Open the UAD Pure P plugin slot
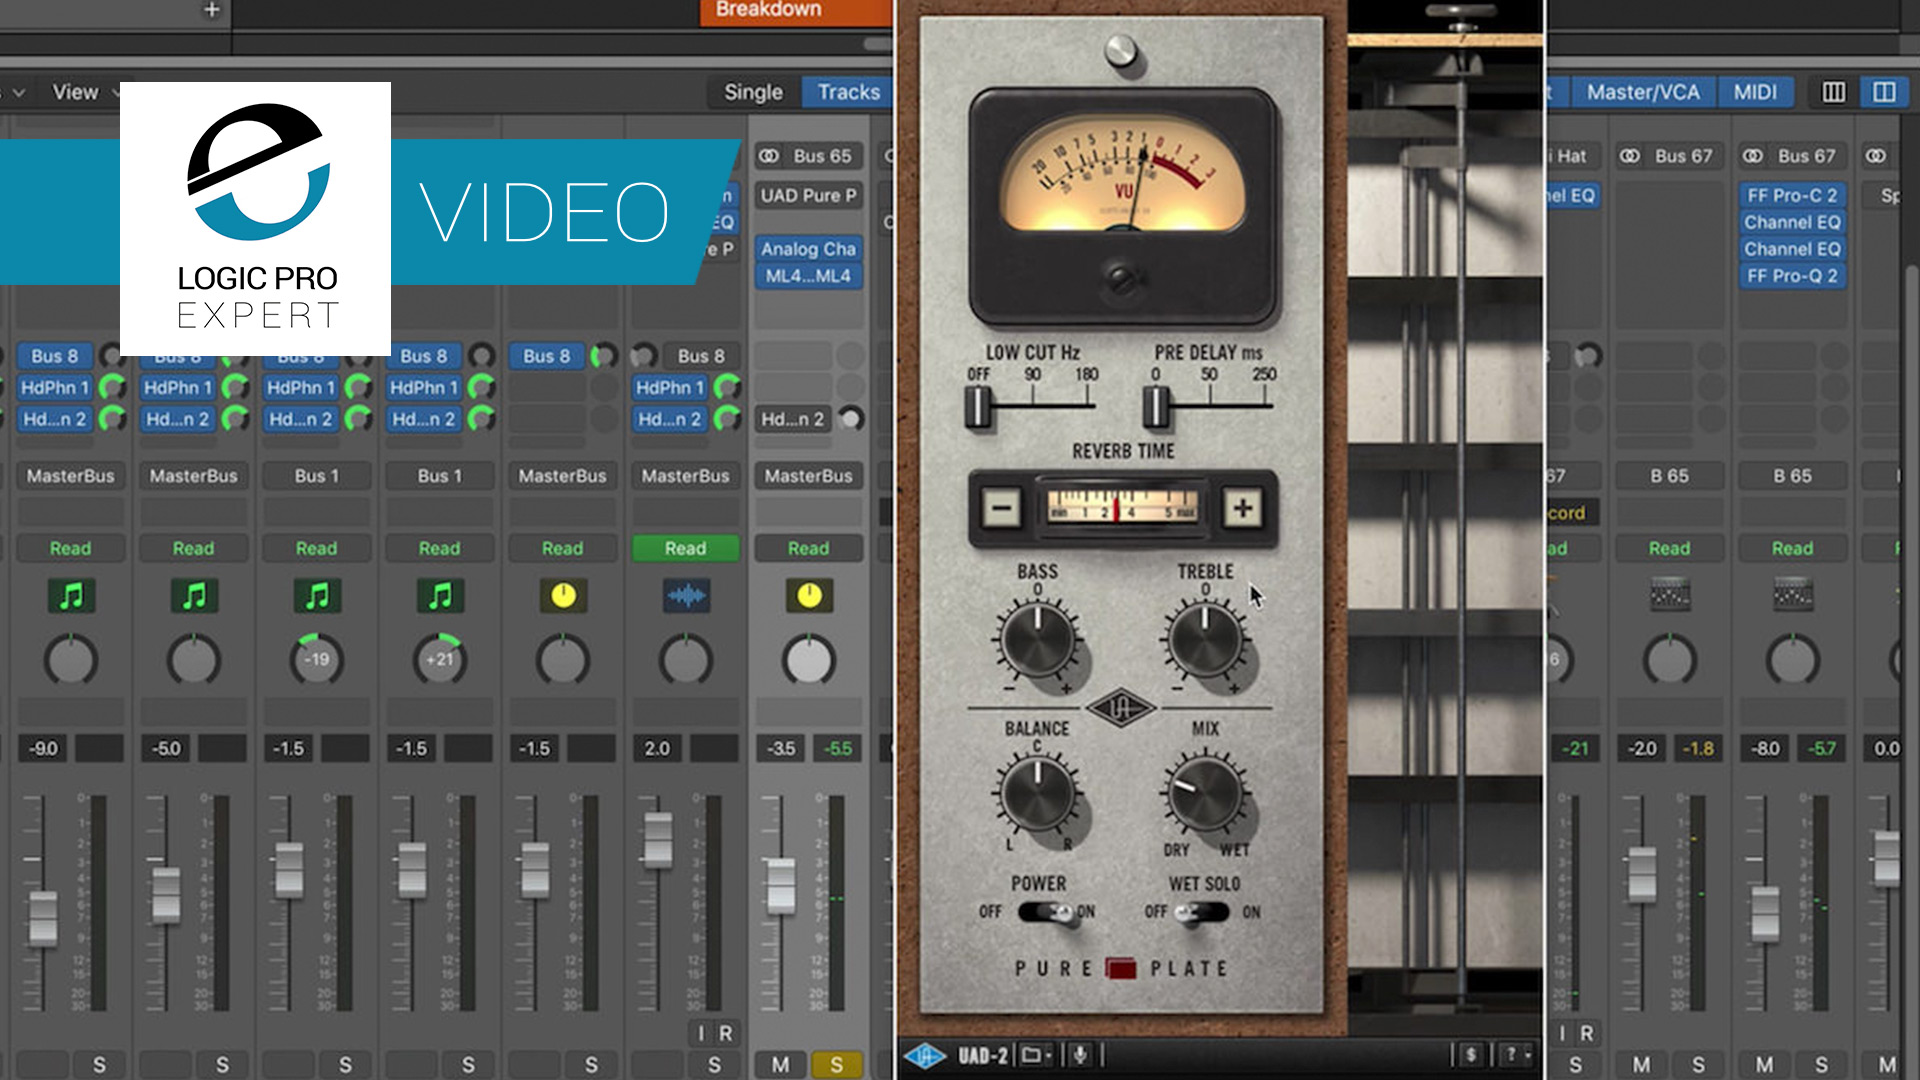The height and width of the screenshot is (1080, 1920). 809,195
